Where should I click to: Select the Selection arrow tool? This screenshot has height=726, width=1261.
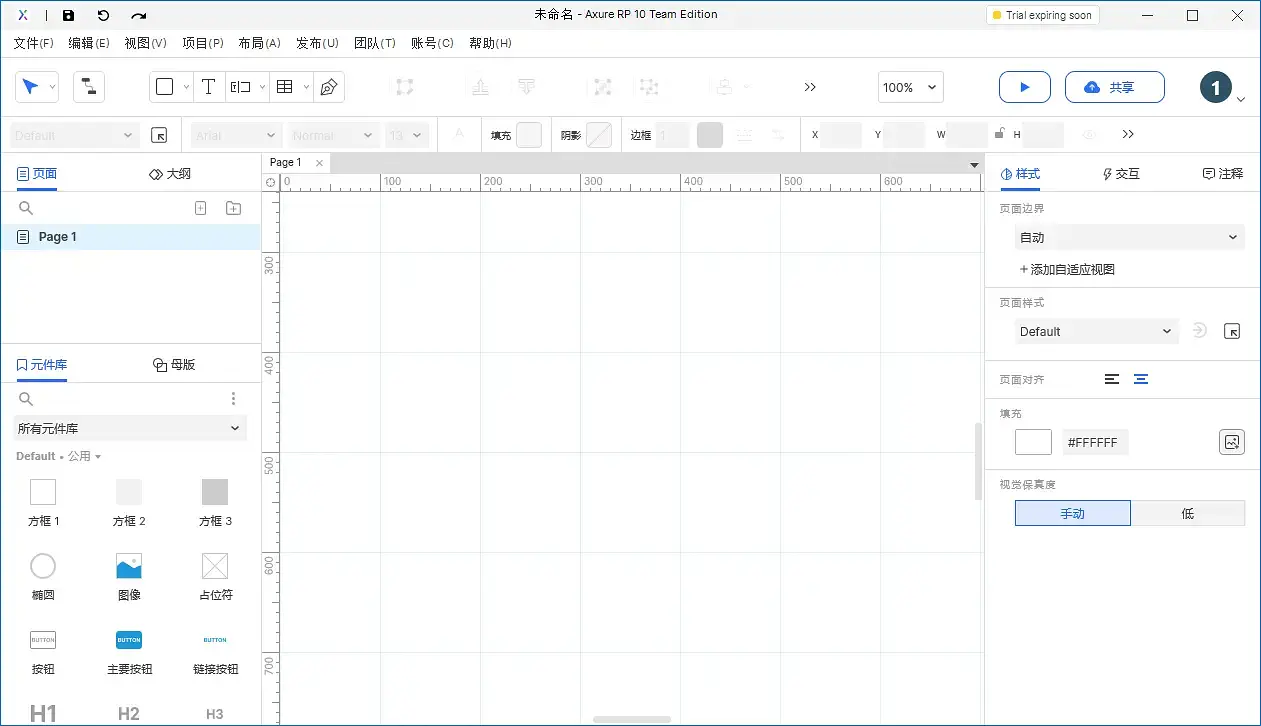click(x=30, y=87)
